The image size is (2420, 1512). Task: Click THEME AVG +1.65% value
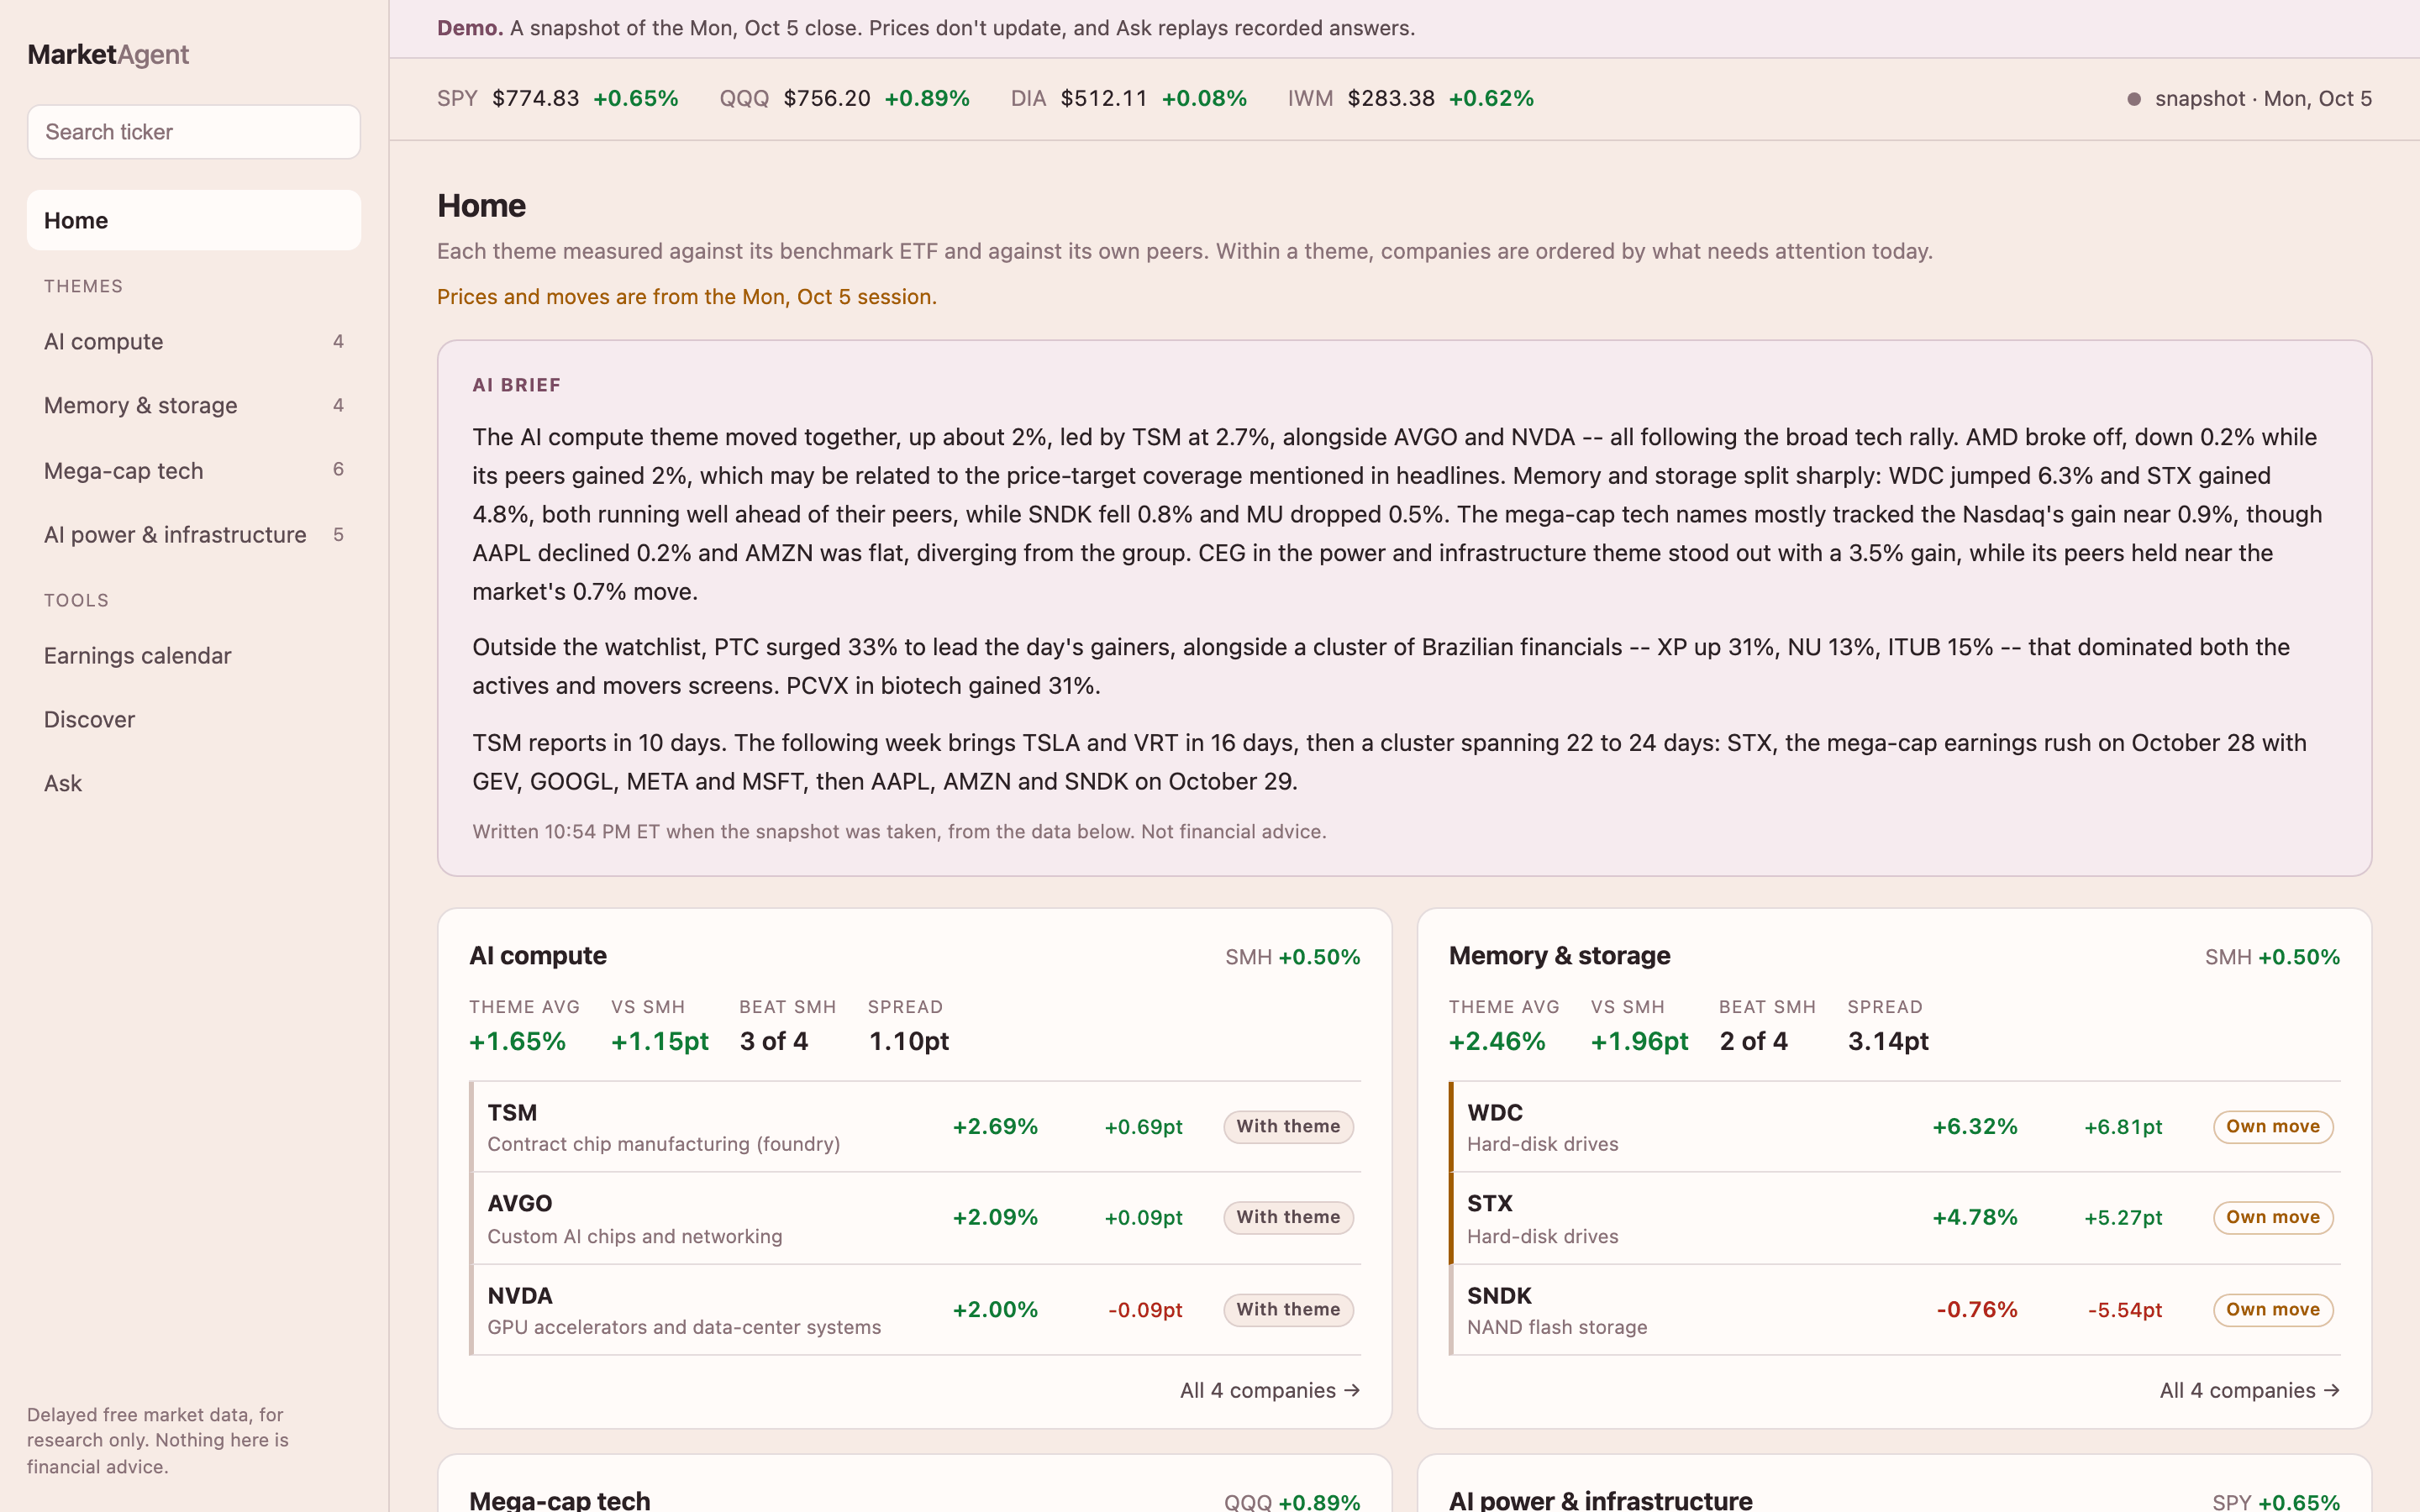518,1042
